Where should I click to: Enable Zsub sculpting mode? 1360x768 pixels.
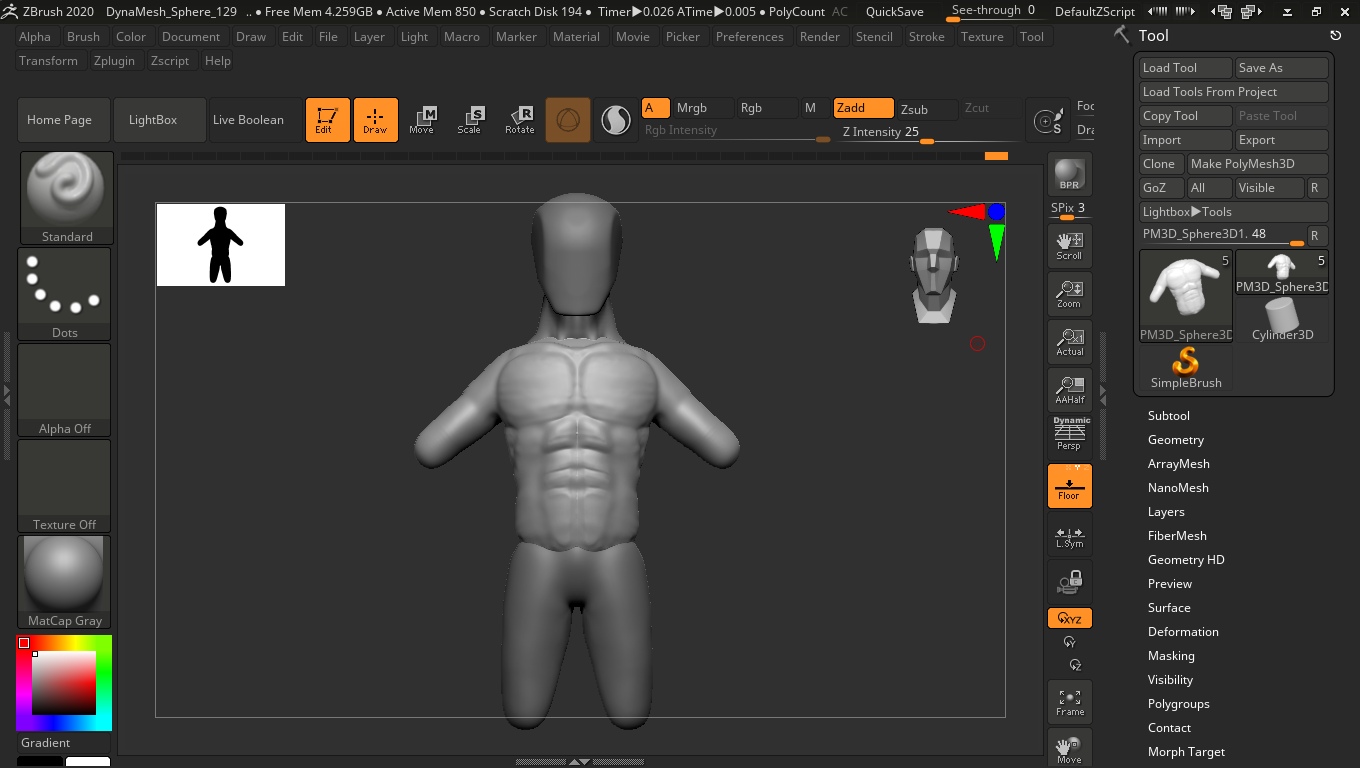914,109
